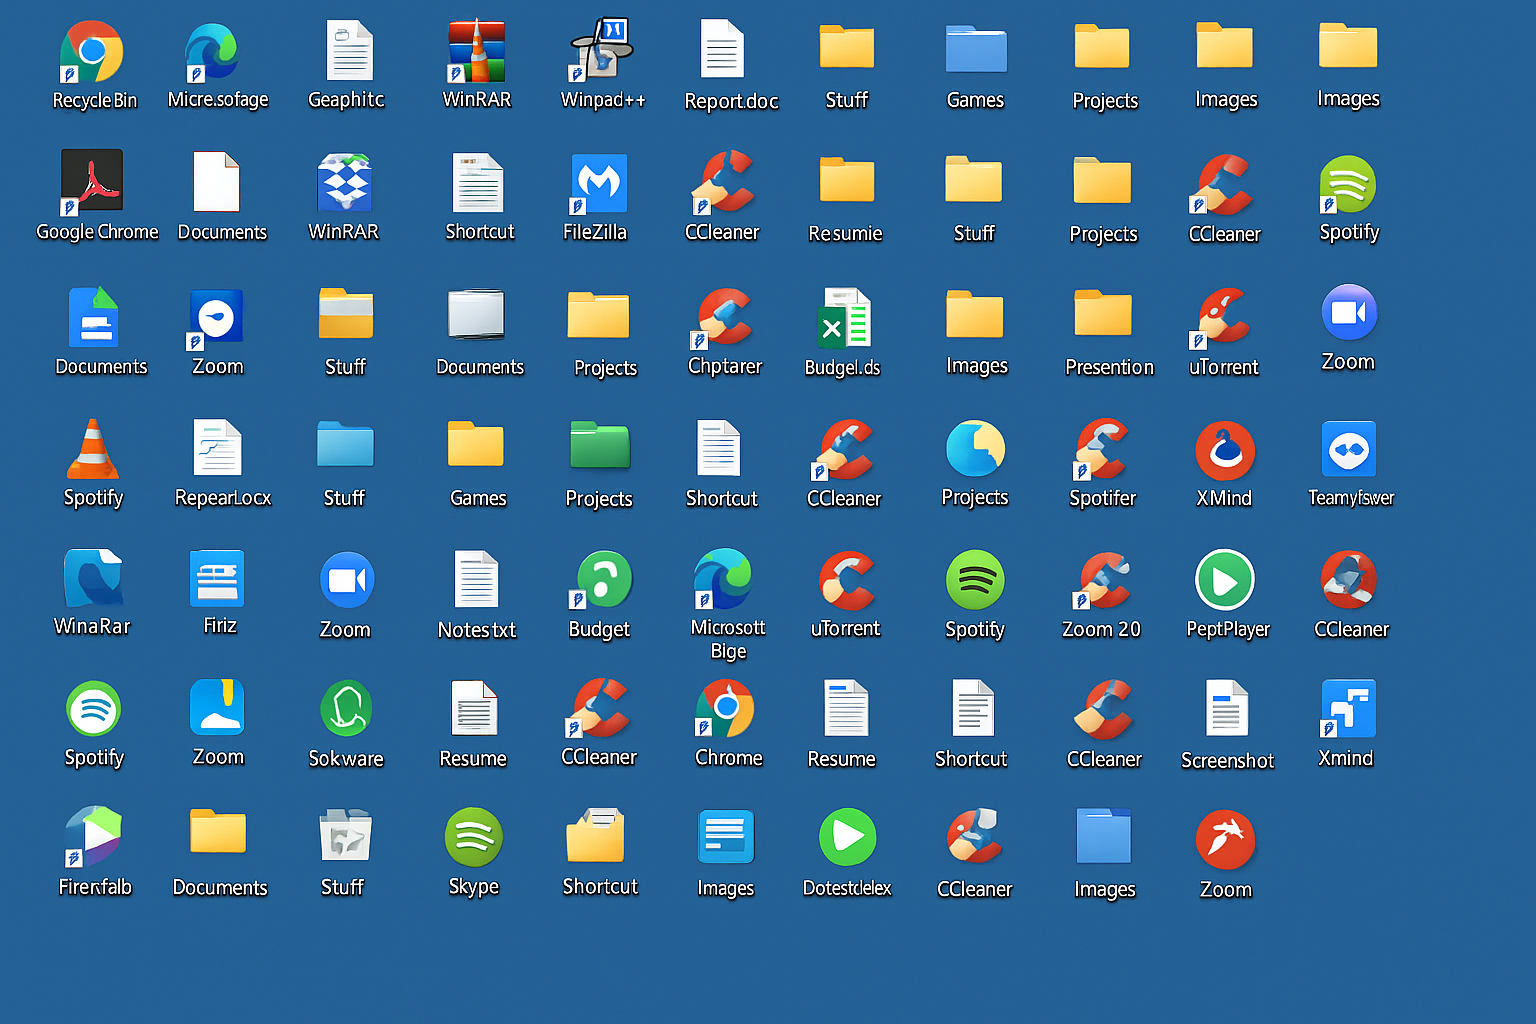Image resolution: width=1536 pixels, height=1024 pixels.
Task: Select the Dotestdelex green play icon
Action: [x=848, y=837]
